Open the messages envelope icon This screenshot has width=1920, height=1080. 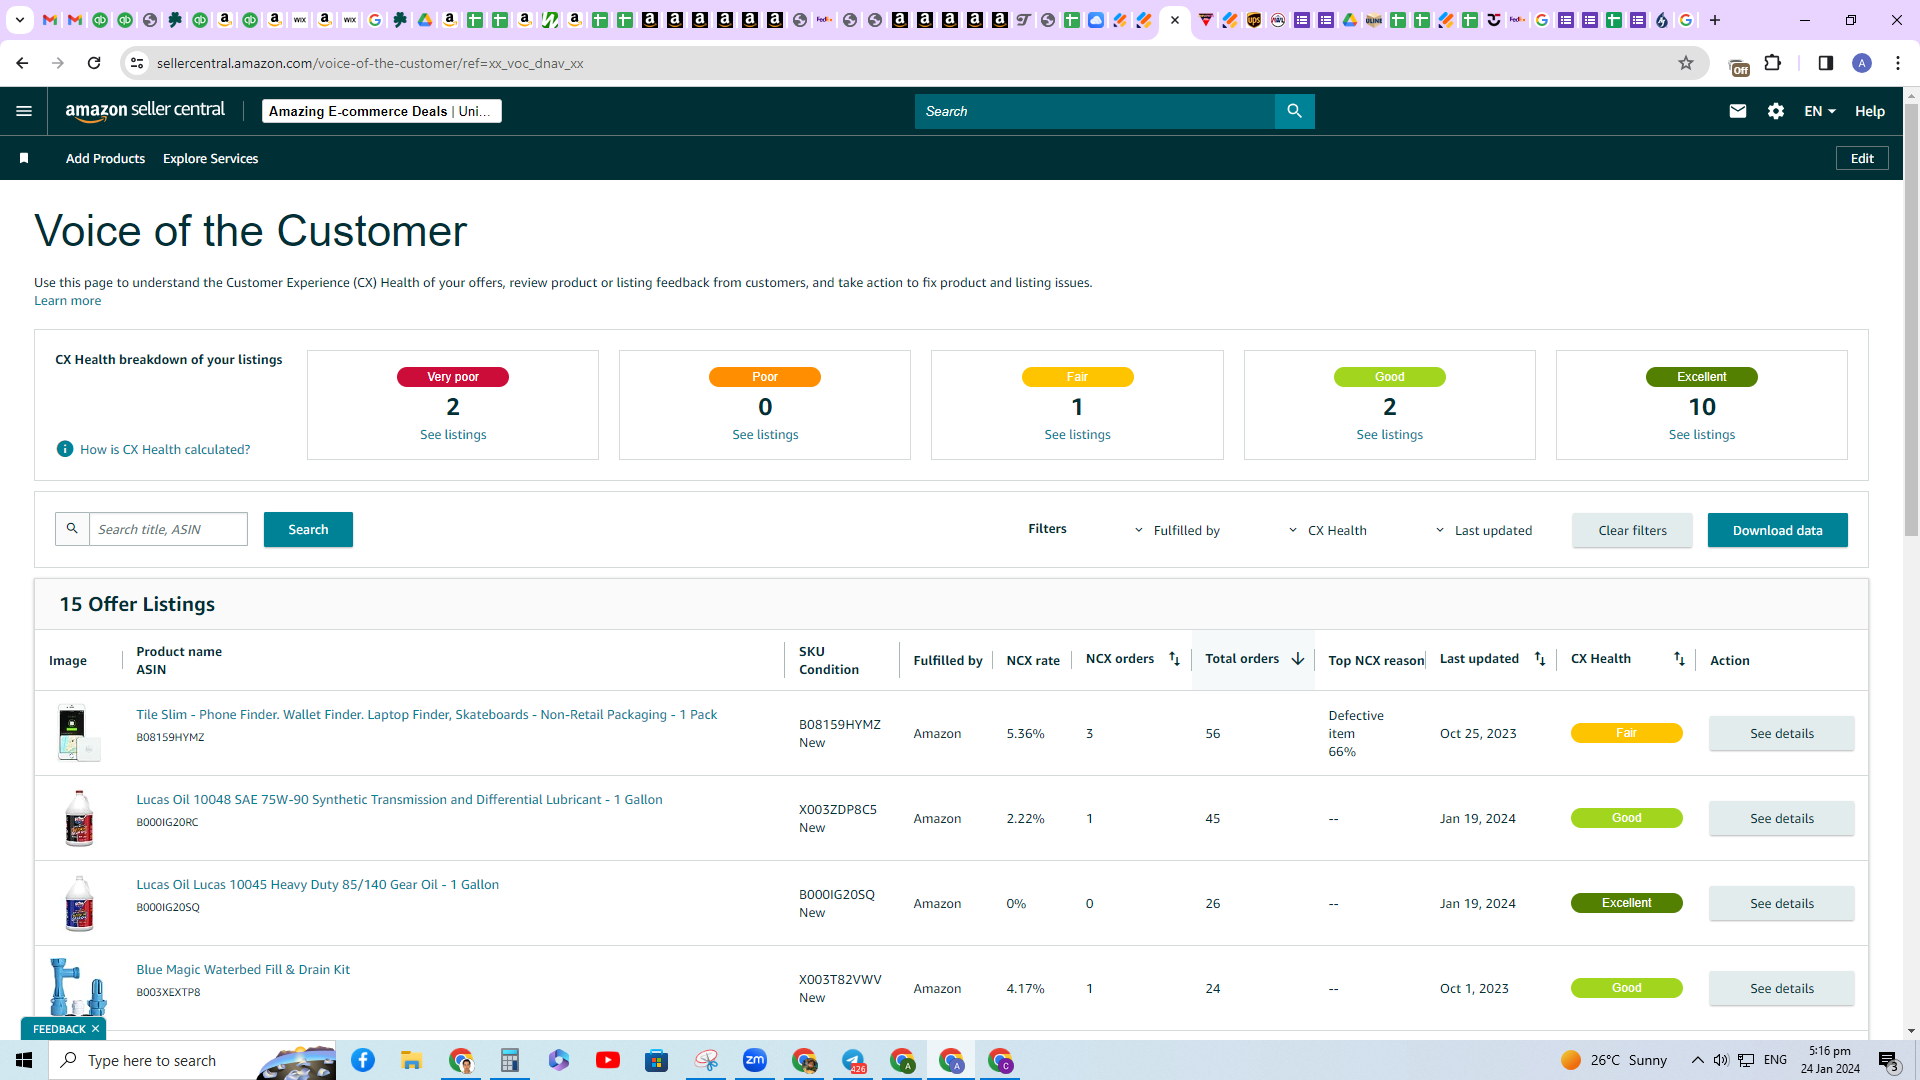pos(1738,111)
